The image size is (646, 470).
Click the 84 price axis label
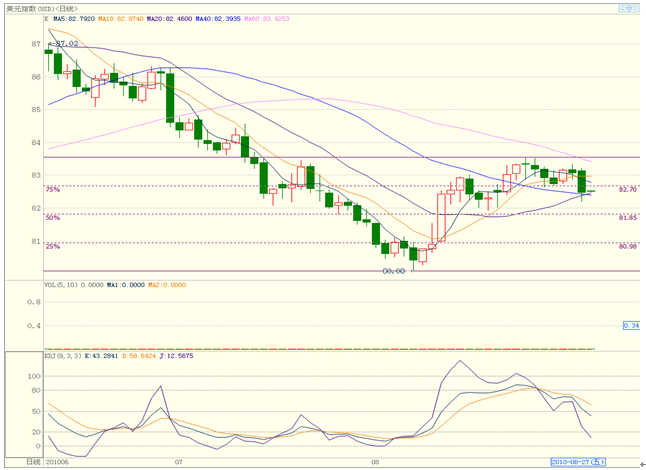coord(36,143)
